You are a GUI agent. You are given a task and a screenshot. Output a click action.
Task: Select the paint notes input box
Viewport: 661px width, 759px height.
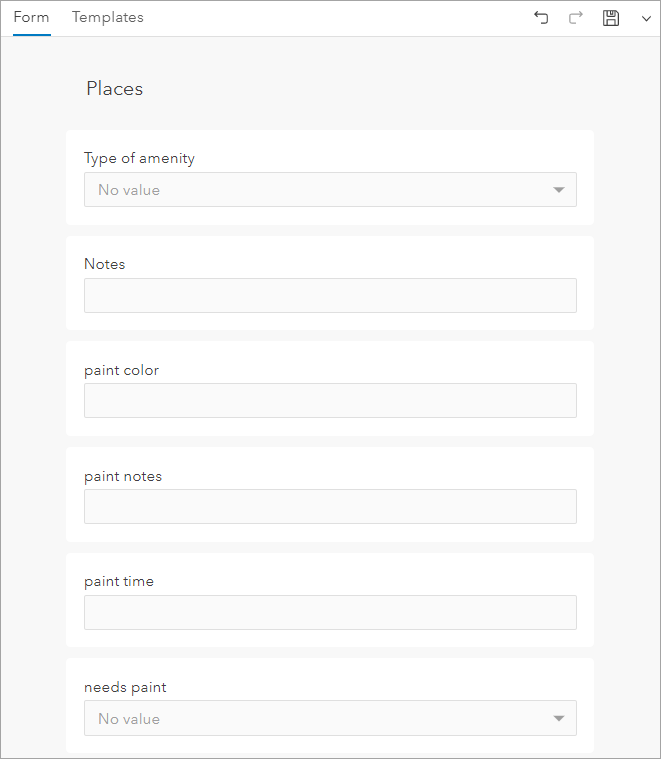(x=330, y=507)
